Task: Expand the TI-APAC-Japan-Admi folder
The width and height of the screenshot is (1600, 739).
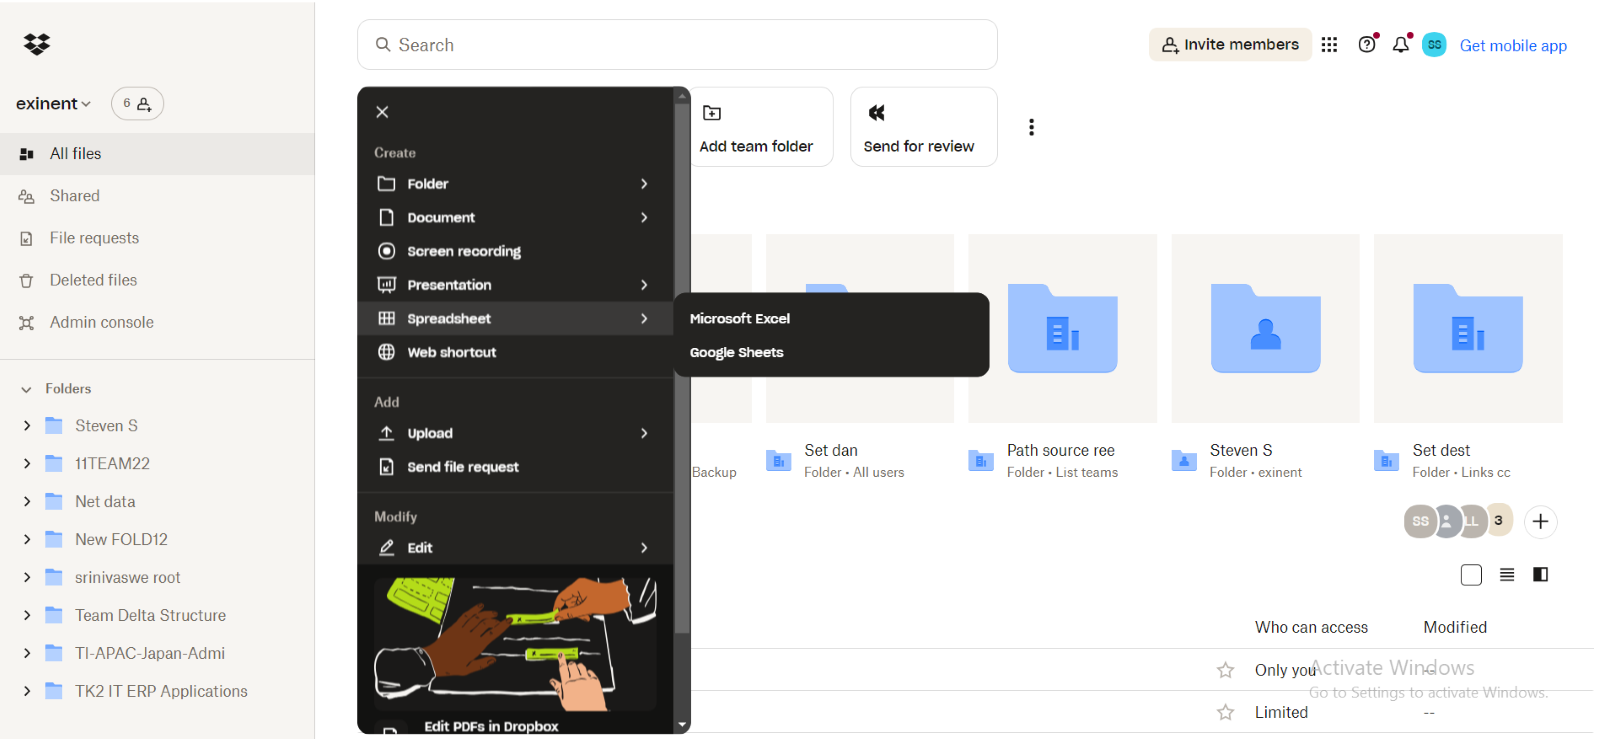Action: pyautogui.click(x=27, y=654)
